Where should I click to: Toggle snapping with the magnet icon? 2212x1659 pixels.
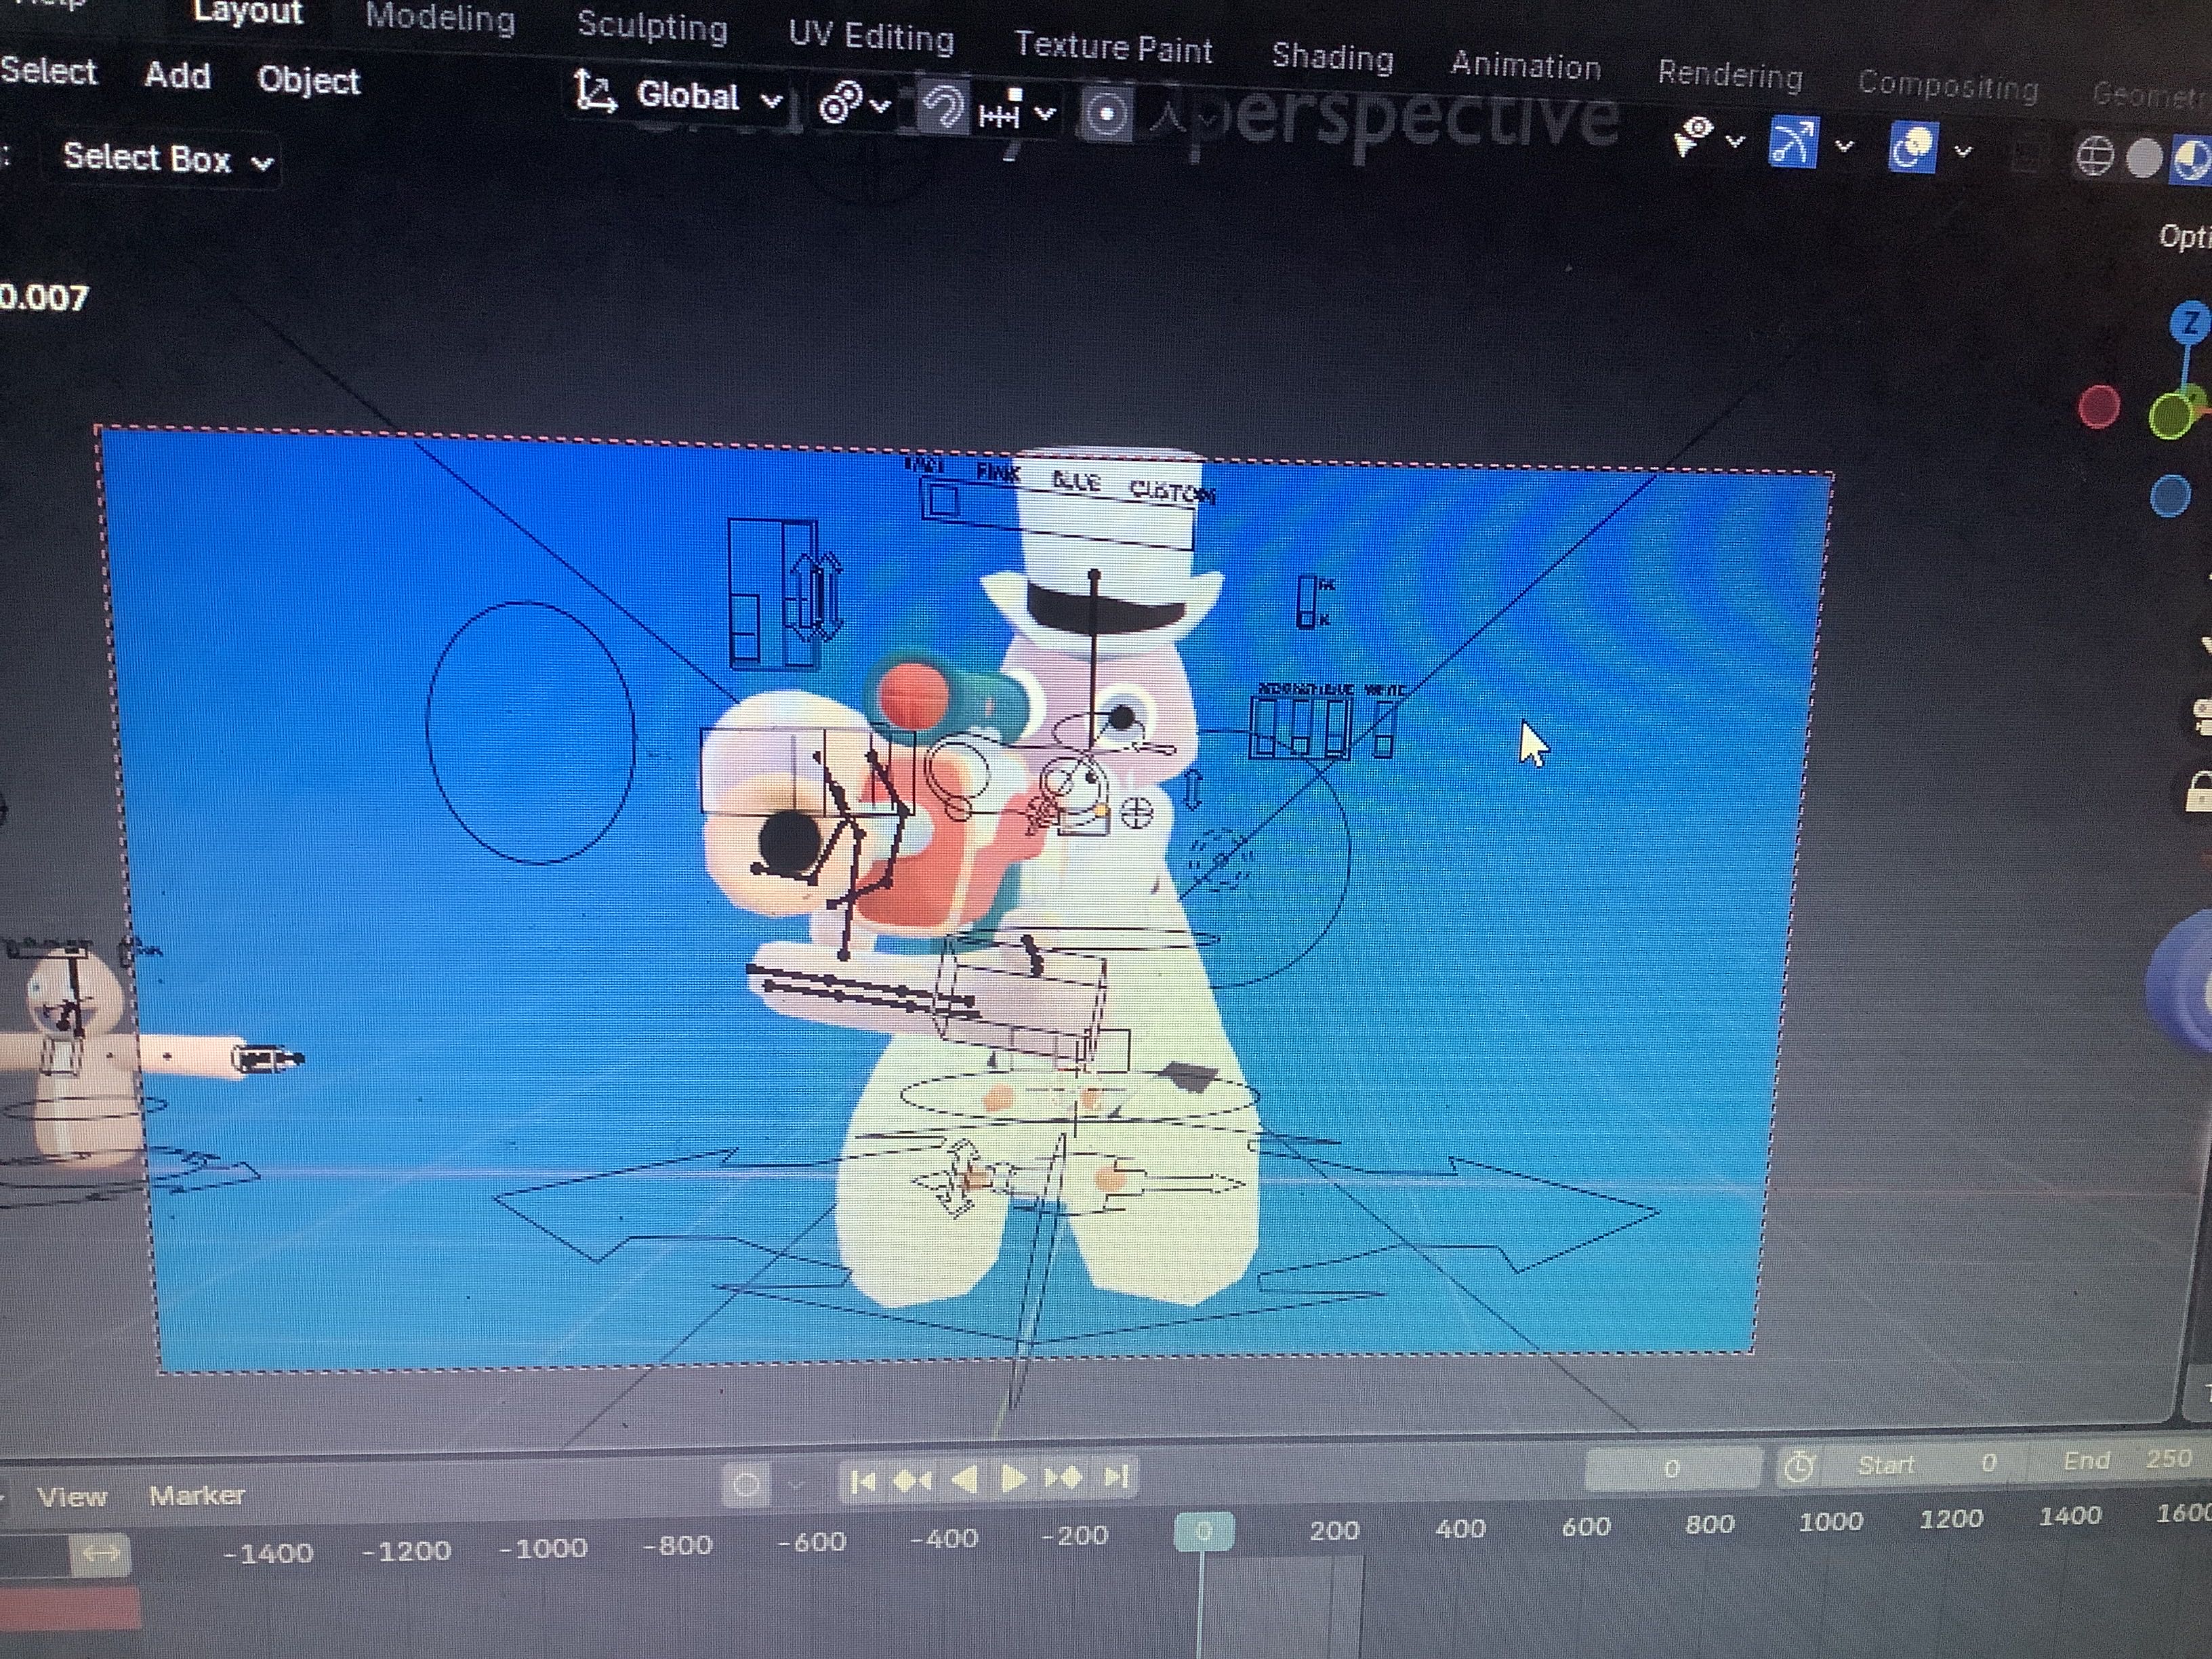(x=941, y=107)
